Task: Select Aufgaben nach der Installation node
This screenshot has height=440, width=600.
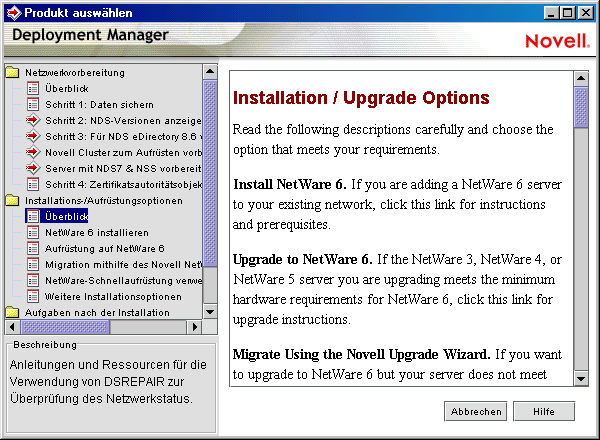Action: (x=97, y=313)
